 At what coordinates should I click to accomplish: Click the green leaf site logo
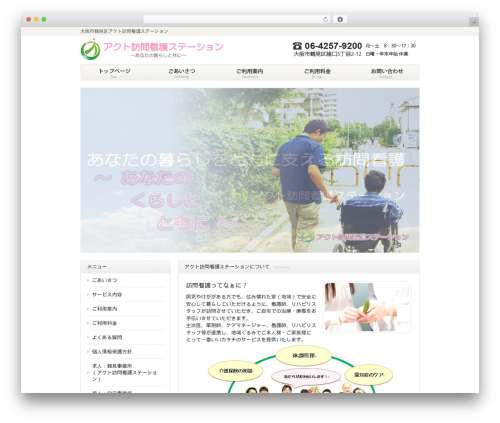pos(90,49)
